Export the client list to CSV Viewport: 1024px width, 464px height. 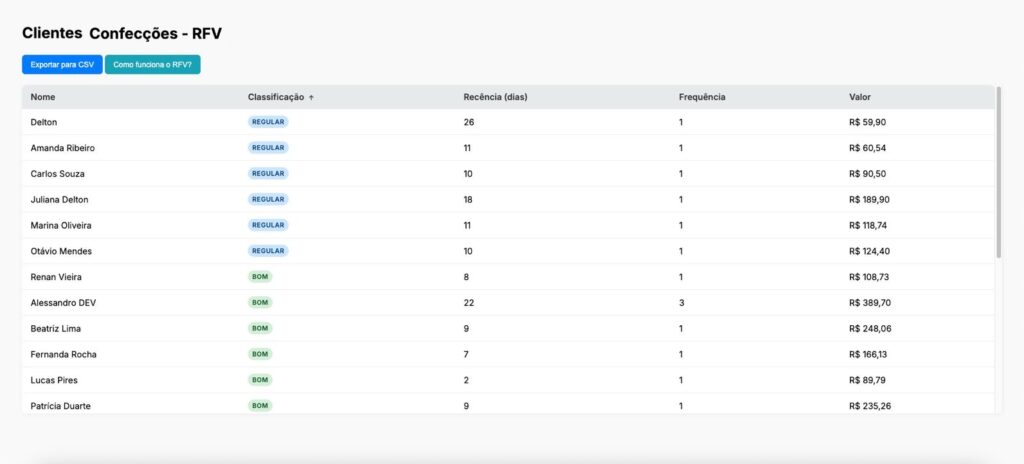click(62, 65)
